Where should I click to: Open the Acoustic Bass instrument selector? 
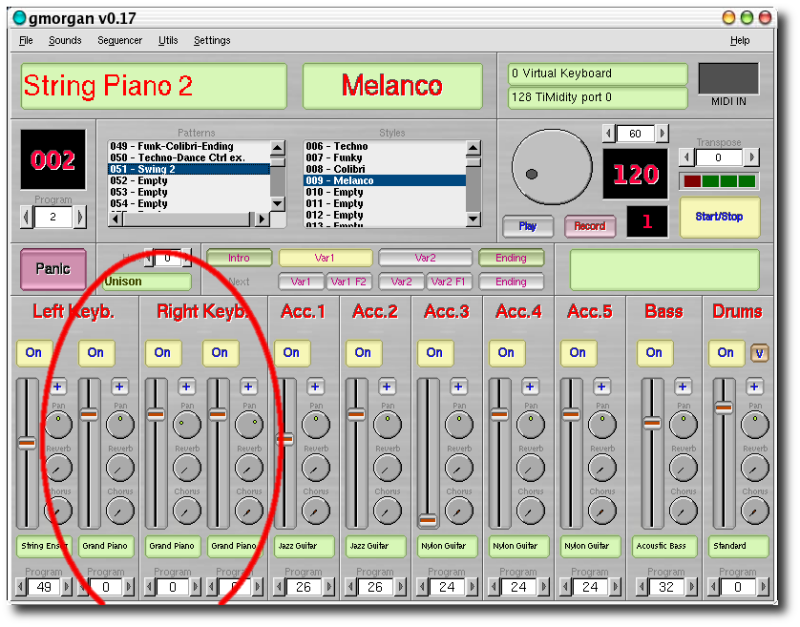pyautogui.click(x=667, y=546)
